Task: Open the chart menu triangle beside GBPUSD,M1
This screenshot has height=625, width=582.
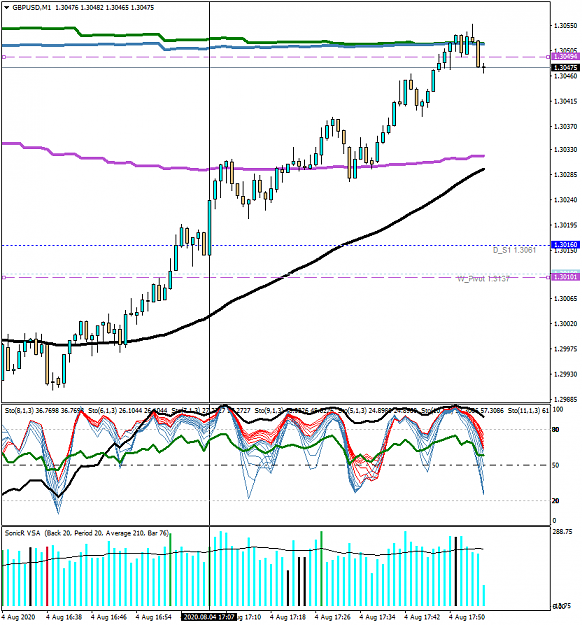Action: coord(6,8)
